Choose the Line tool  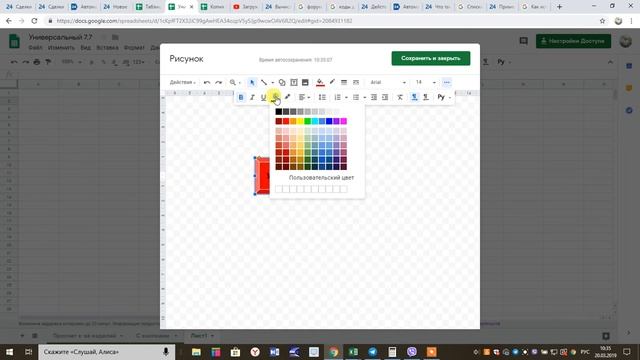coord(264,82)
